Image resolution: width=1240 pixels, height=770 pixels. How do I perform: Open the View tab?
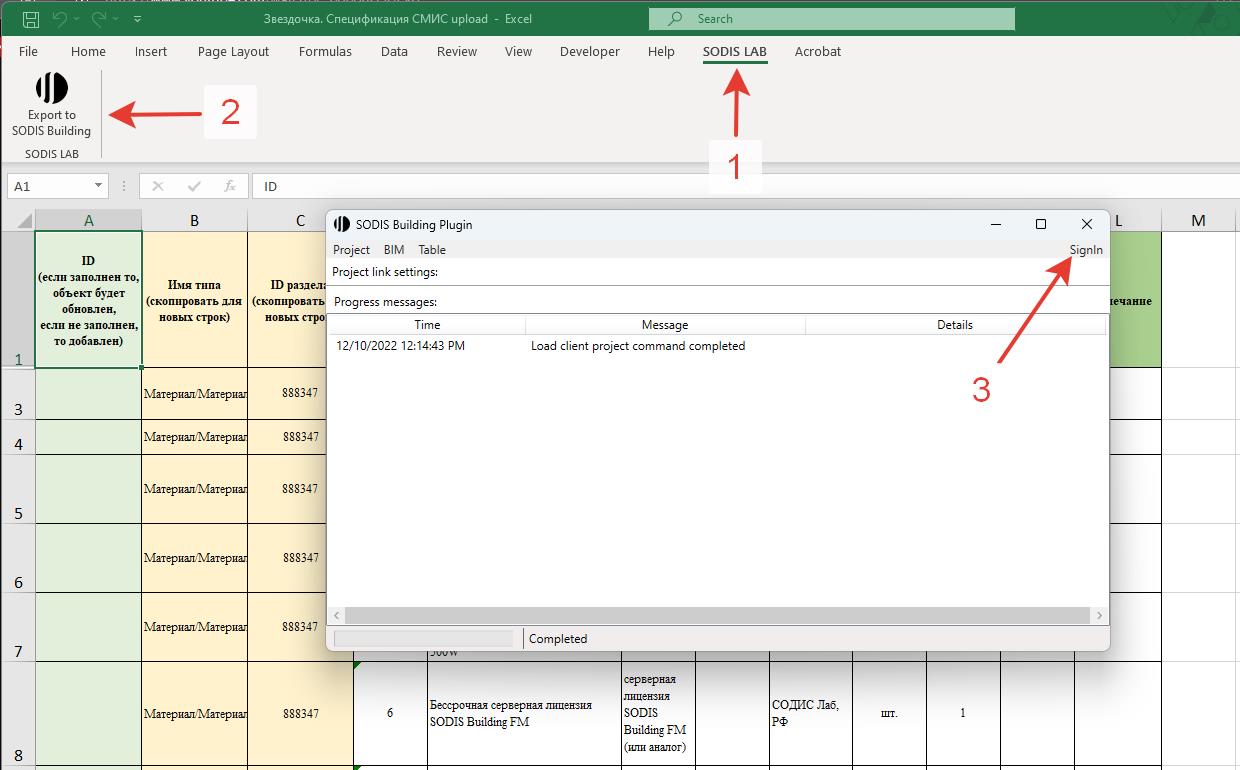pyautogui.click(x=518, y=51)
